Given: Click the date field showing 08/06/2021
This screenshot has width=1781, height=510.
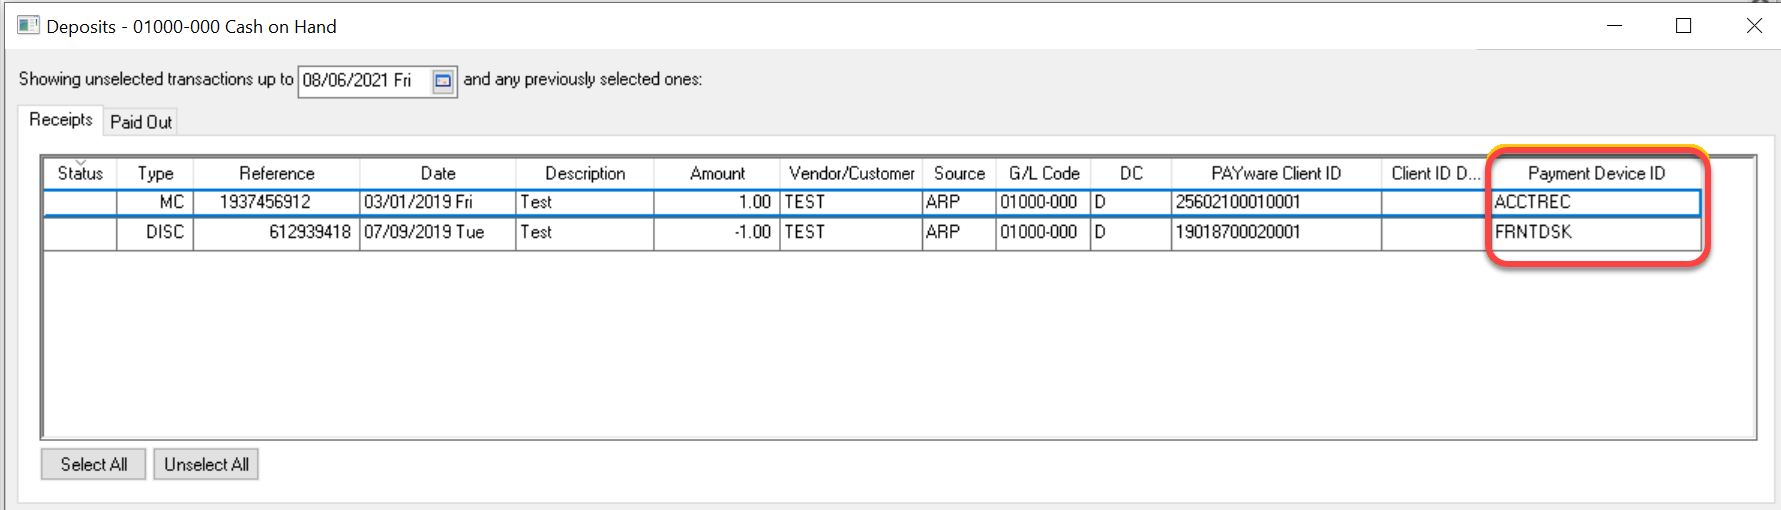Looking at the screenshot, I should 363,80.
